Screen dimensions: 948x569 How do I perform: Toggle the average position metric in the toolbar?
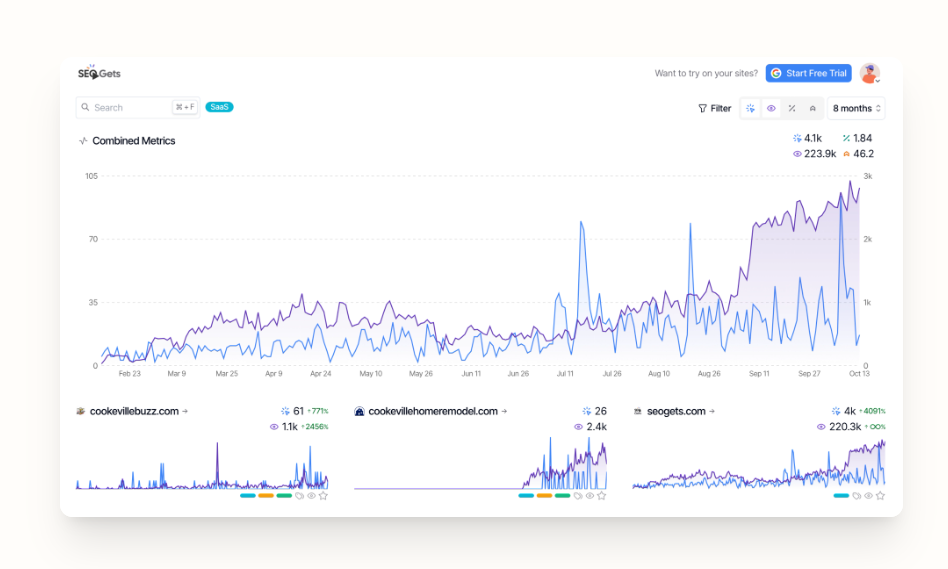click(812, 108)
